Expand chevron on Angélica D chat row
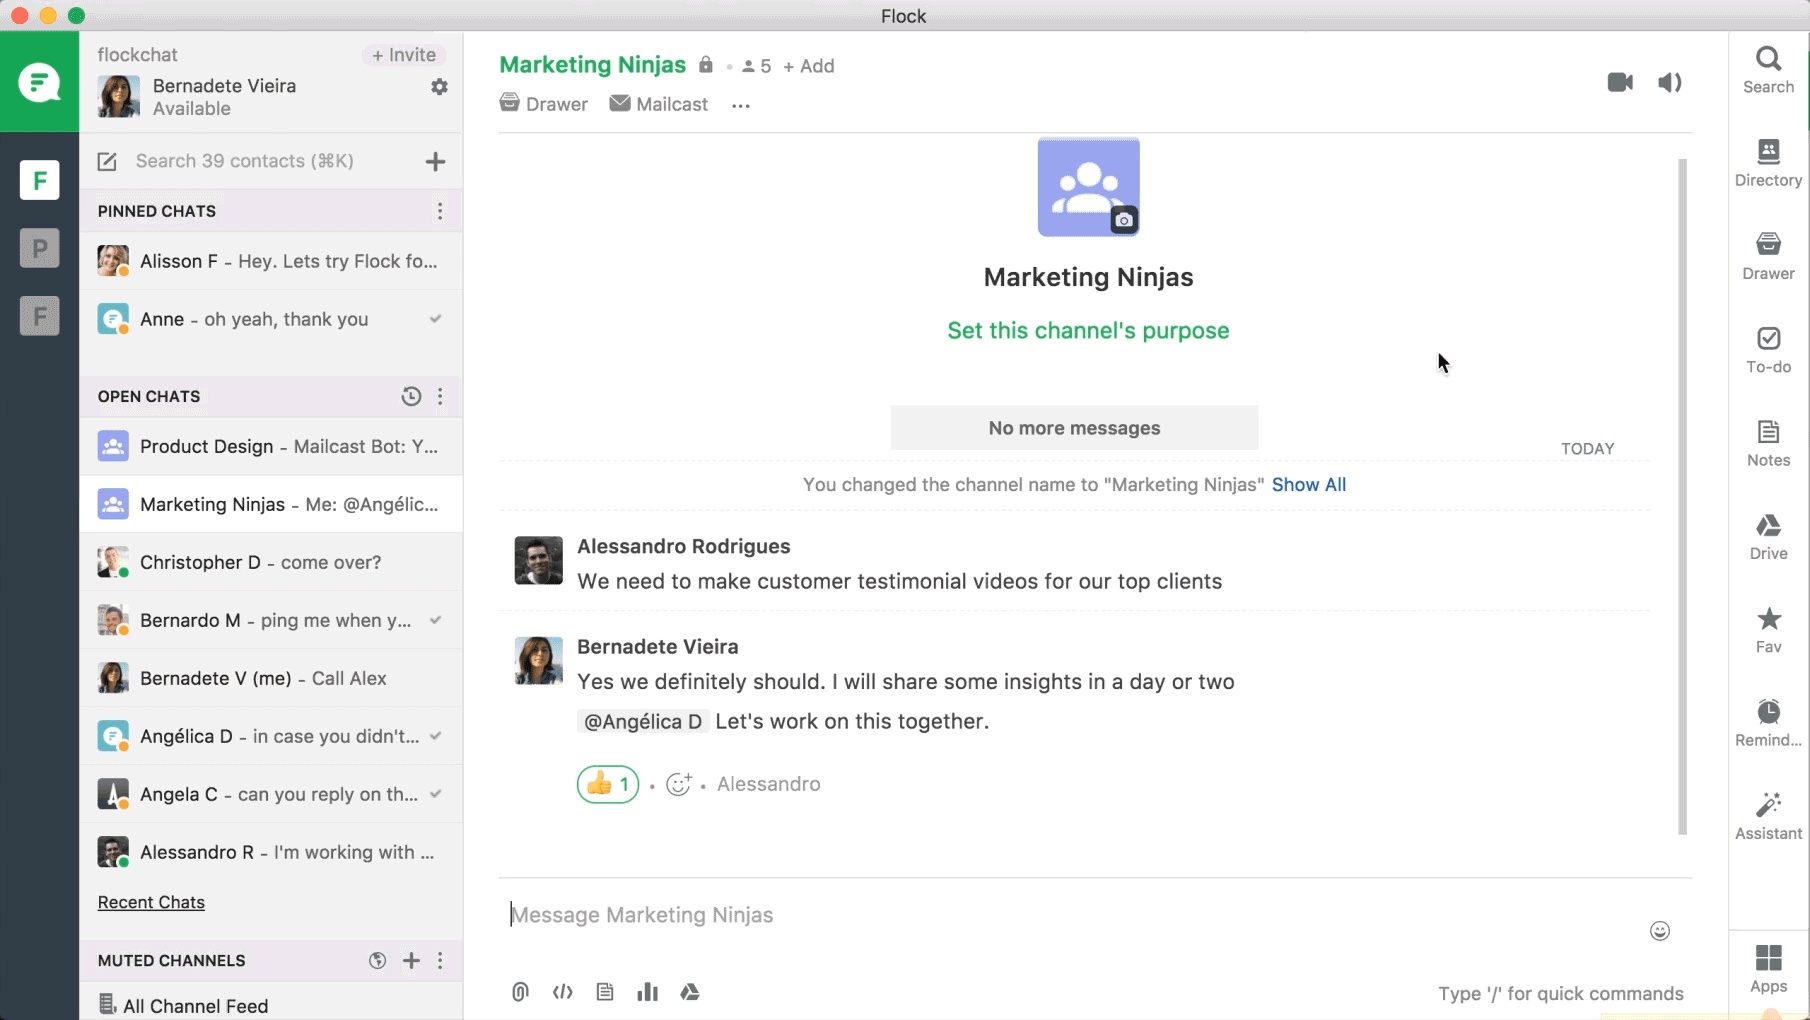This screenshot has width=1810, height=1020. click(x=435, y=736)
